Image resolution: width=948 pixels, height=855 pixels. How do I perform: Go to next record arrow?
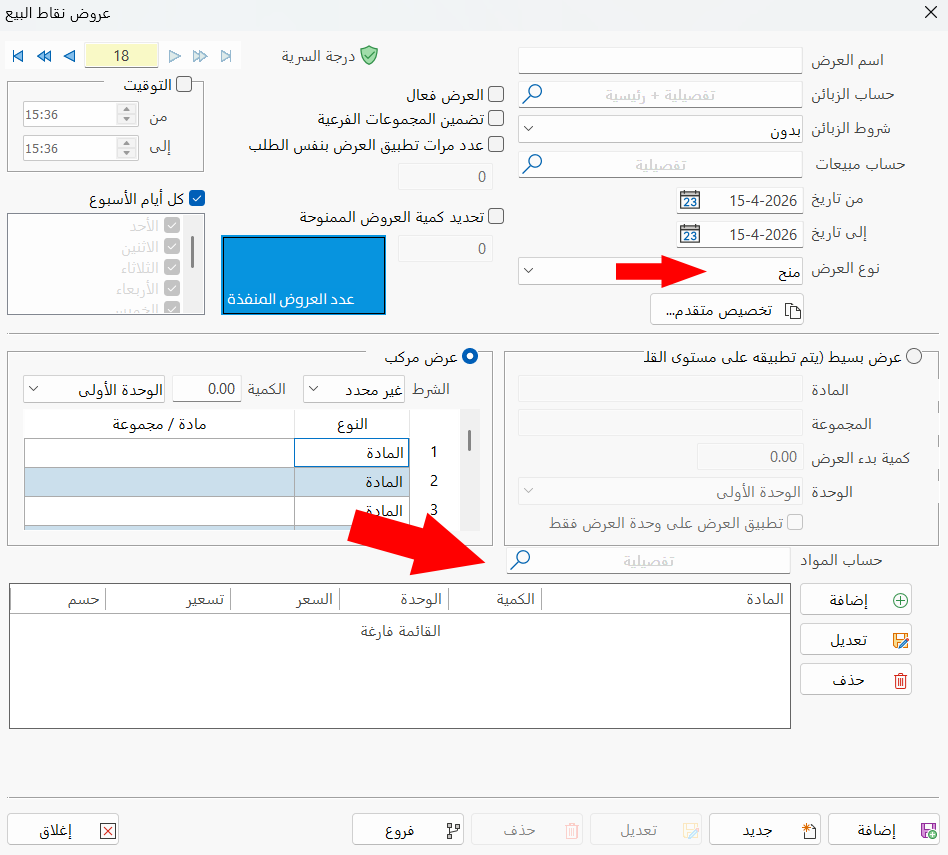(175, 56)
